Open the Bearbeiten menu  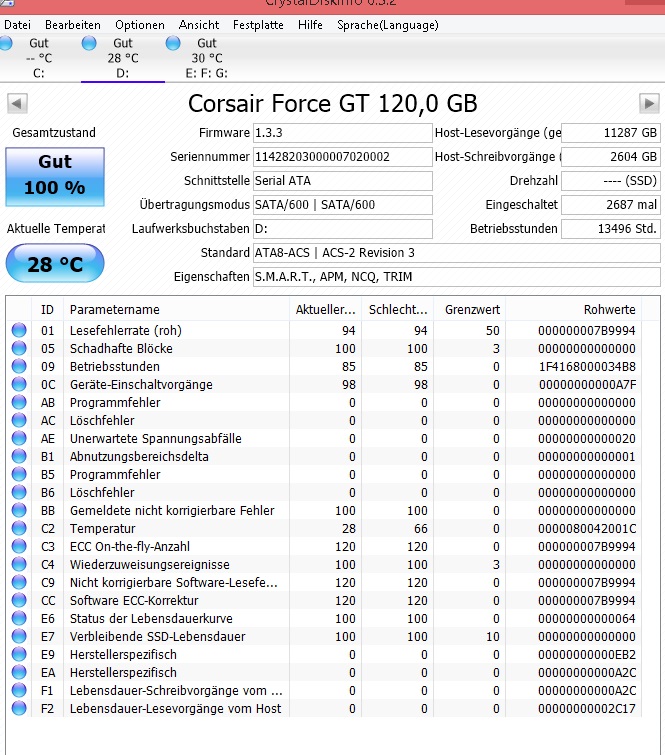click(73, 25)
